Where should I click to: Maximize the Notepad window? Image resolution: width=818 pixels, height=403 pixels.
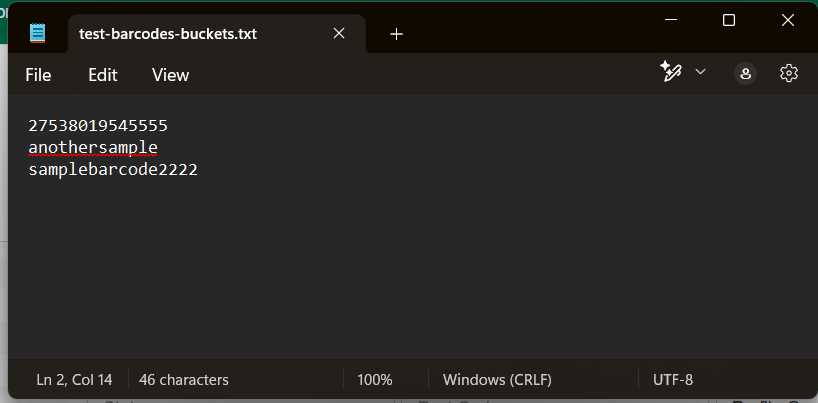(x=729, y=20)
